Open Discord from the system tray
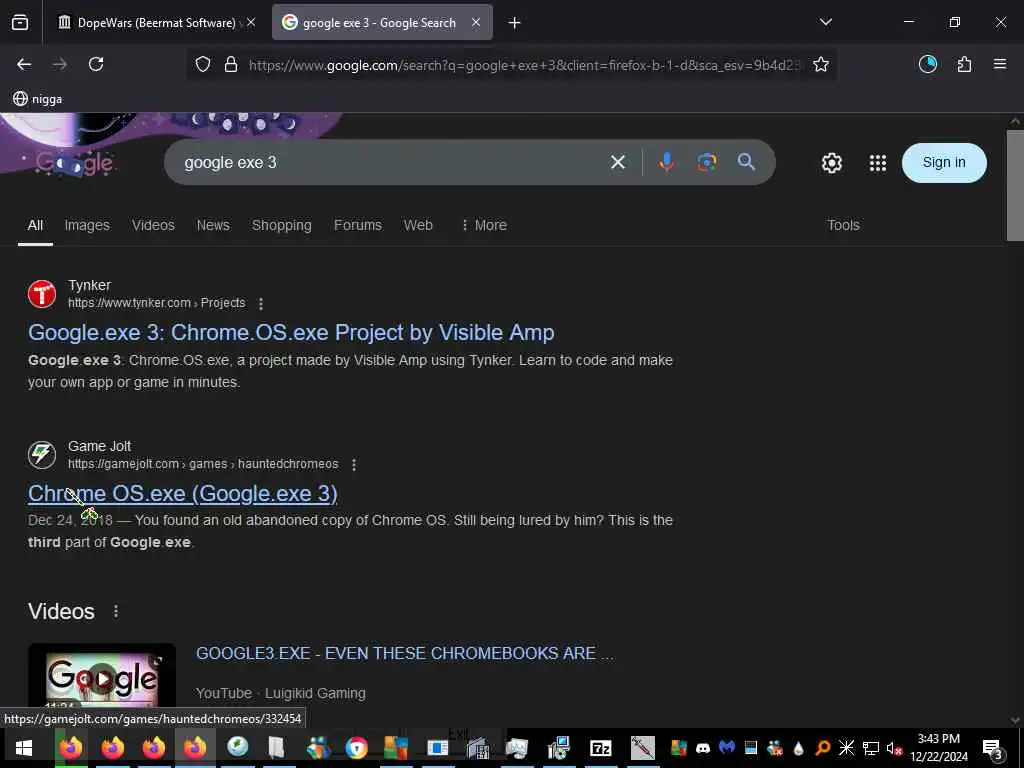 pos(703,748)
